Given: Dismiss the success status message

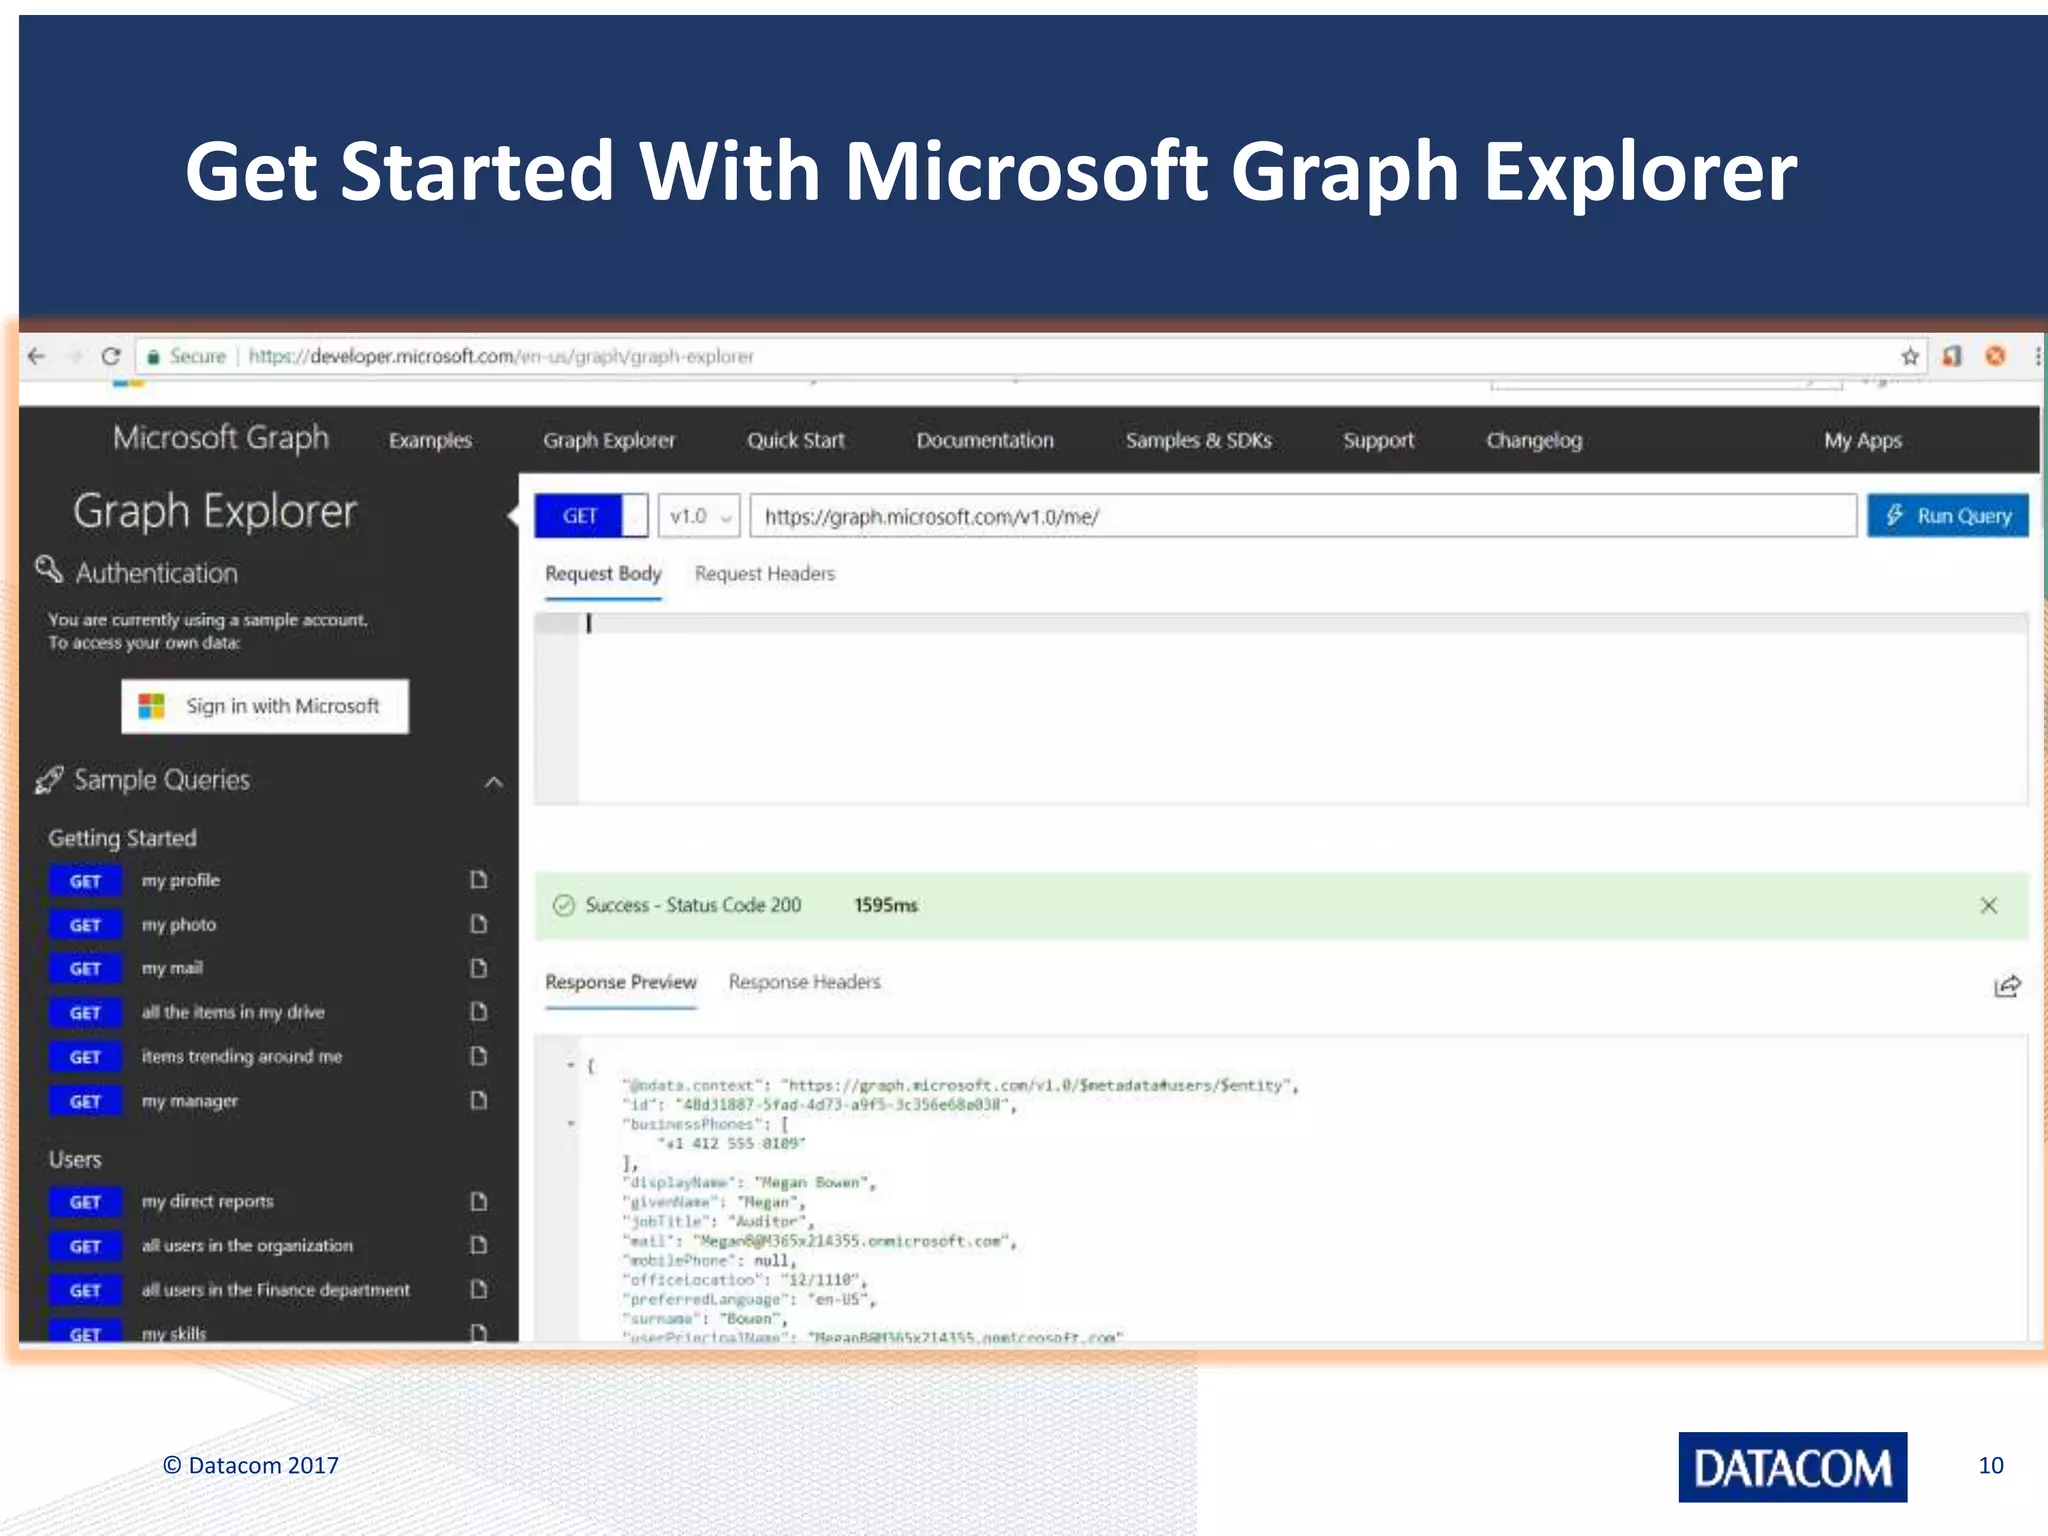Looking at the screenshot, I should pos(1988,905).
